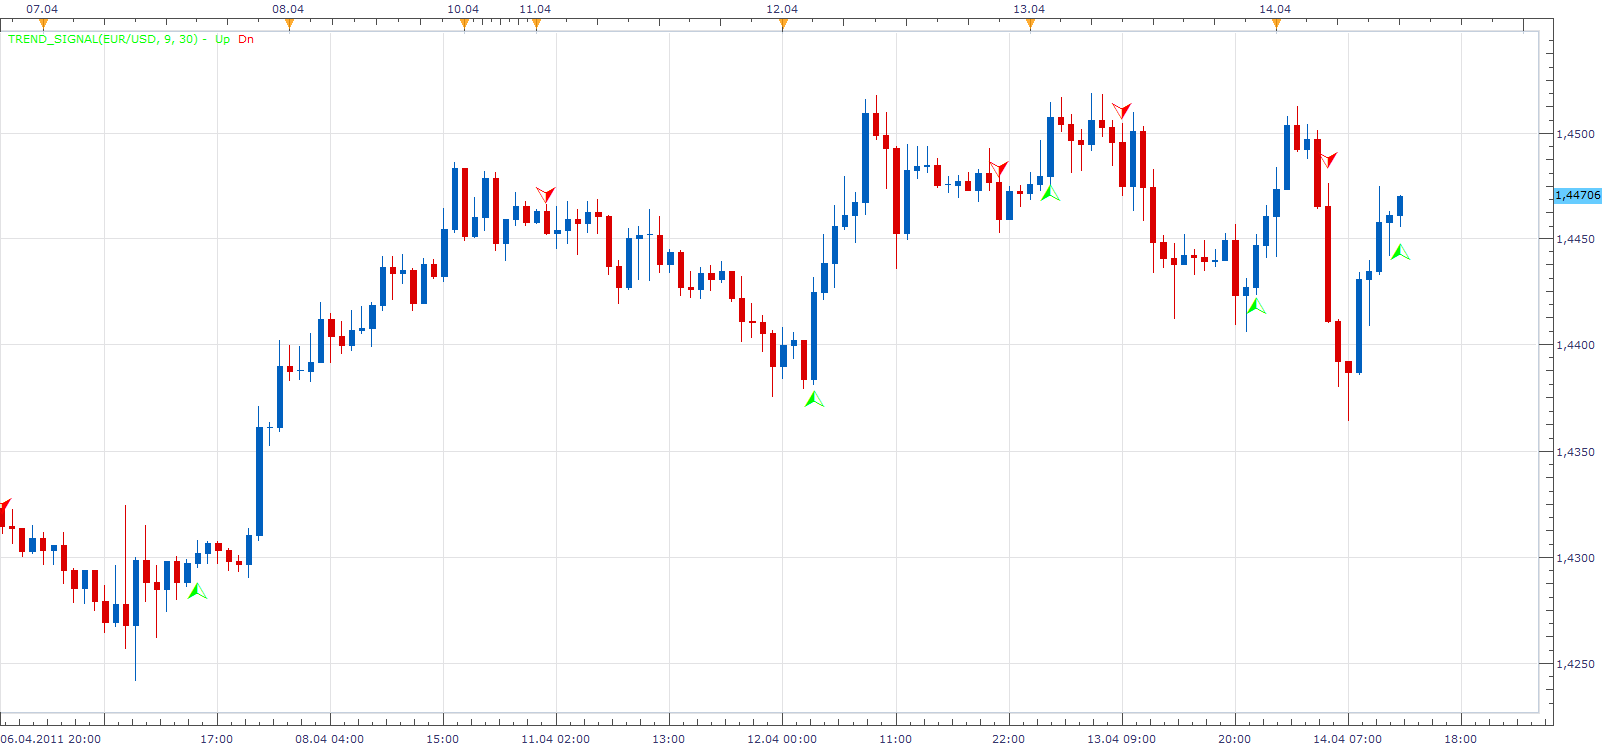This screenshot has height=750, width=1610.
Task: Click the '13:00' time axis label
Action: click(x=669, y=739)
